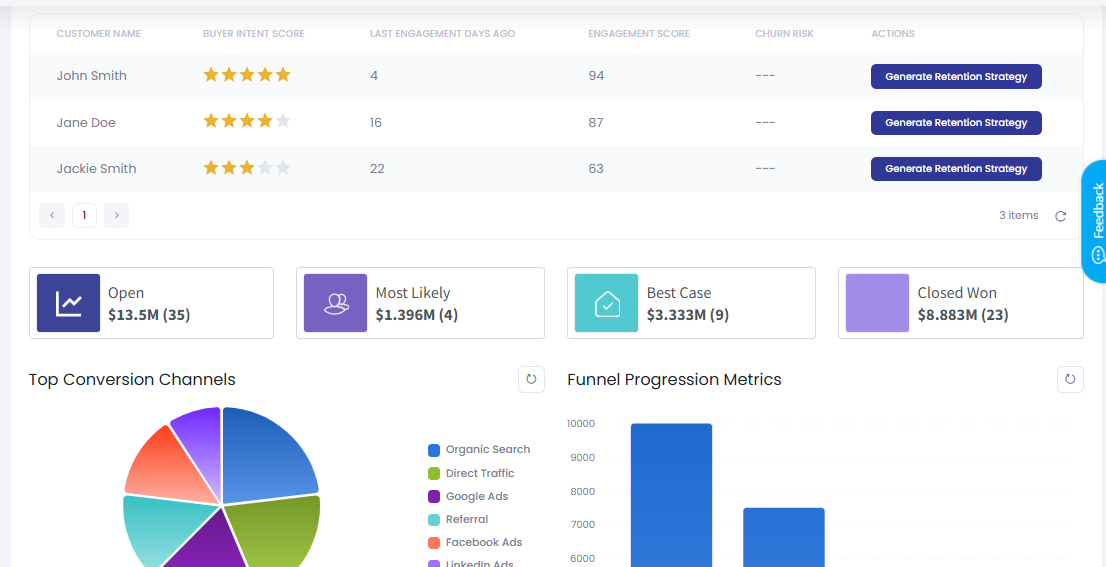Toggle Organic Search legend item
The height and width of the screenshot is (567, 1106).
pyautogui.click(x=487, y=450)
